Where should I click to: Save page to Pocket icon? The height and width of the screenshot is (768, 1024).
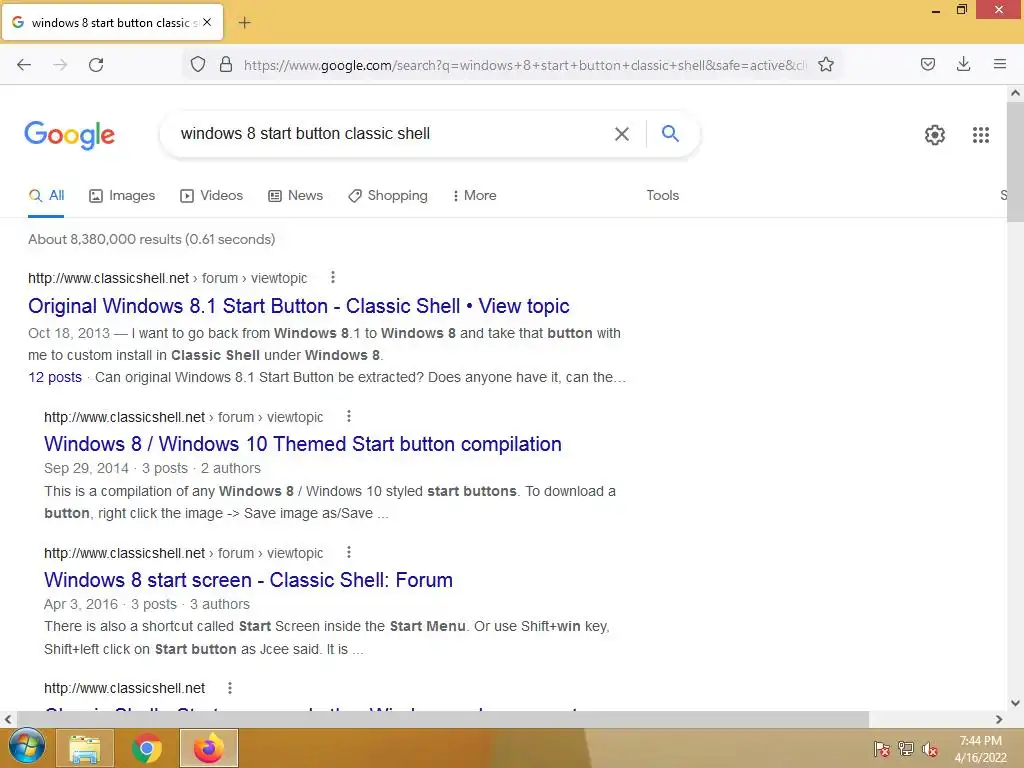tap(927, 64)
